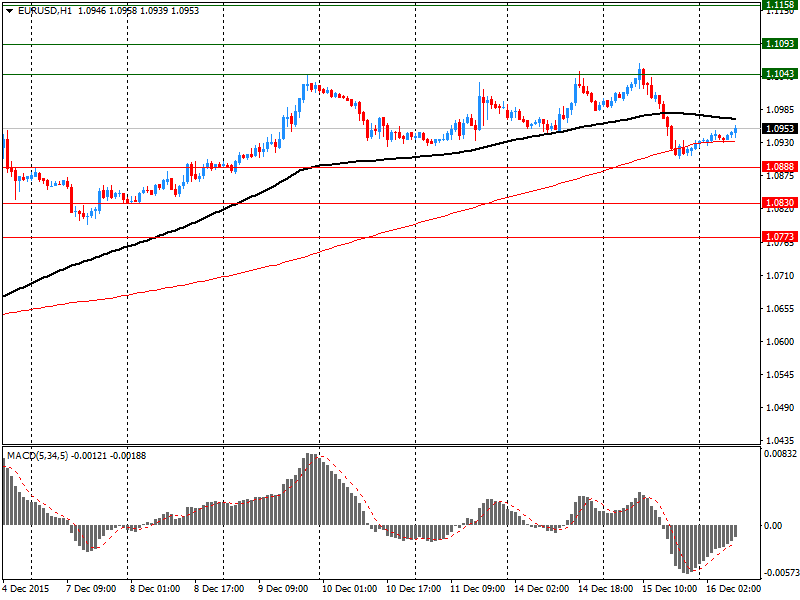Select the green 1.1158 level tag
This screenshot has height=600, width=800.
pos(780,5)
